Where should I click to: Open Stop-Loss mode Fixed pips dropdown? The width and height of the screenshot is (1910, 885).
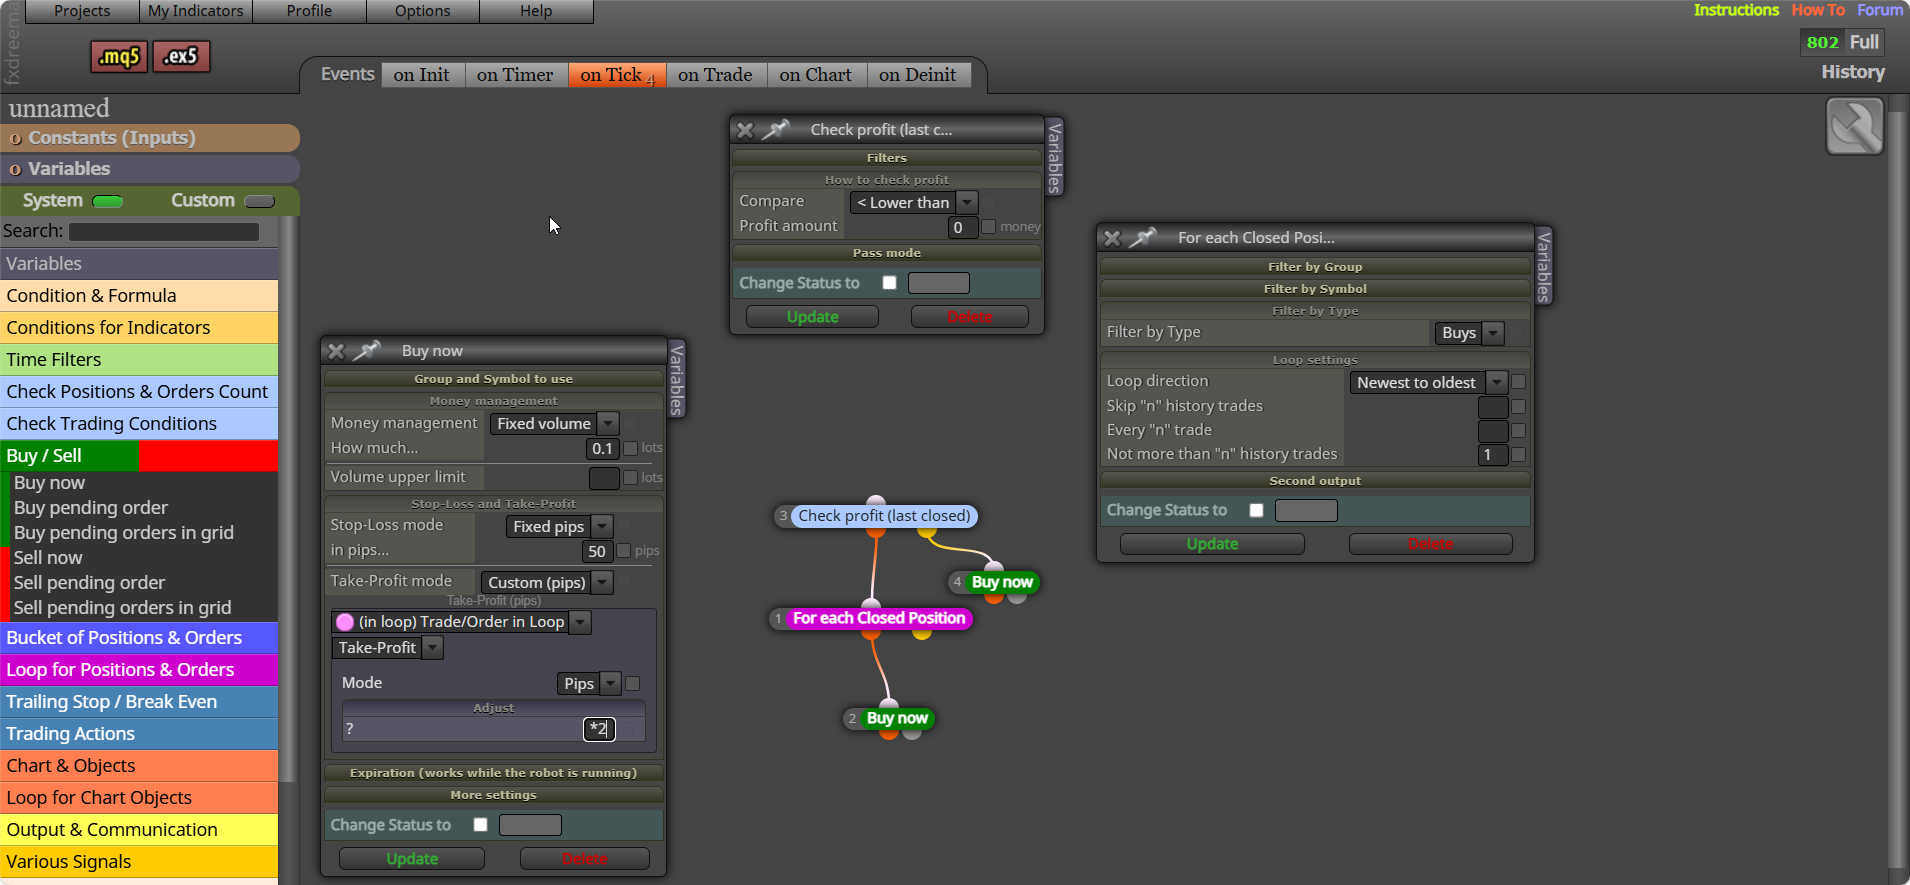click(559, 526)
